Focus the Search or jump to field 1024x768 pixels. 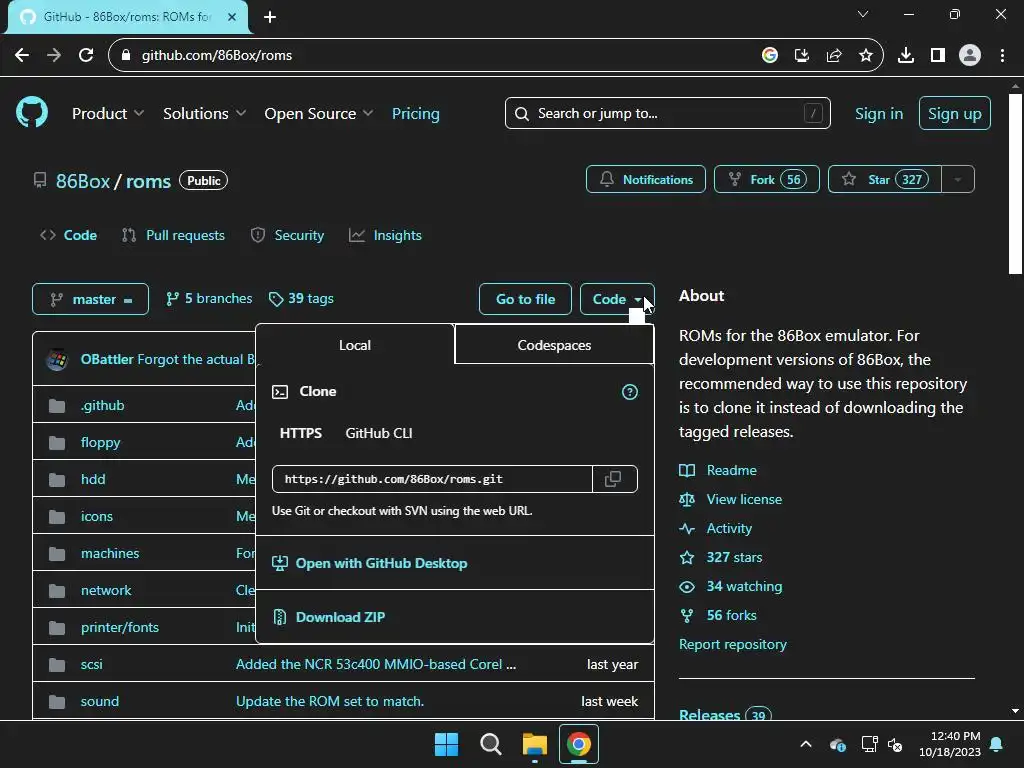click(x=667, y=114)
